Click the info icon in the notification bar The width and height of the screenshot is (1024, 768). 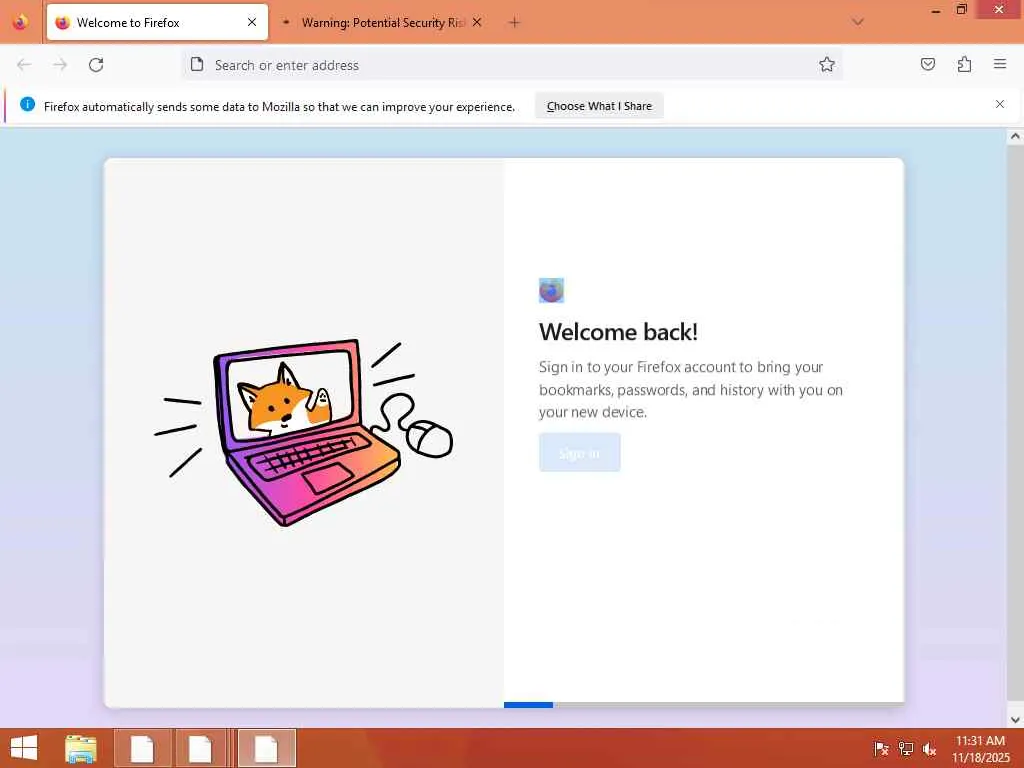[27, 104]
